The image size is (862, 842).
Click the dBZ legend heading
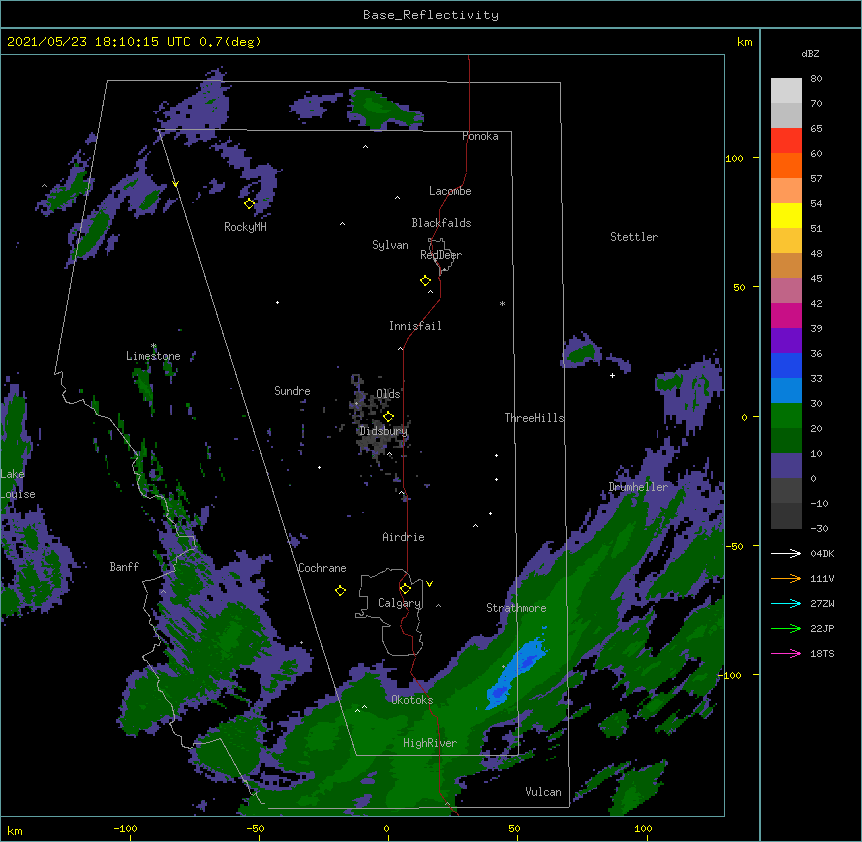click(810, 53)
